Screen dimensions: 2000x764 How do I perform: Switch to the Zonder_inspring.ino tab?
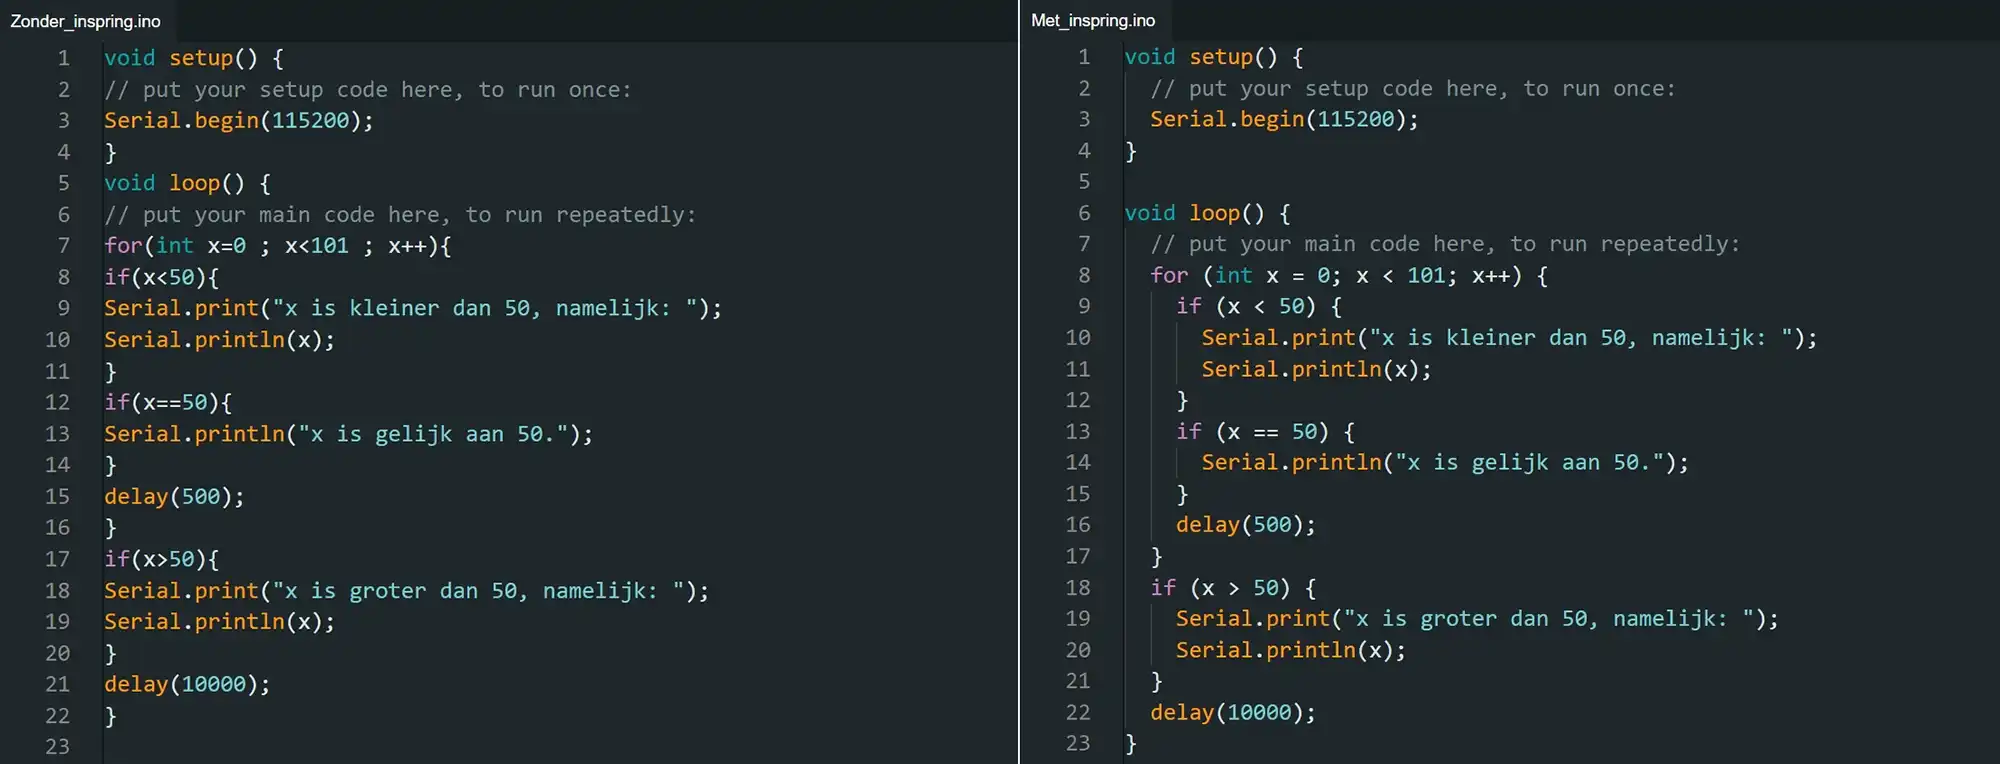click(85, 21)
